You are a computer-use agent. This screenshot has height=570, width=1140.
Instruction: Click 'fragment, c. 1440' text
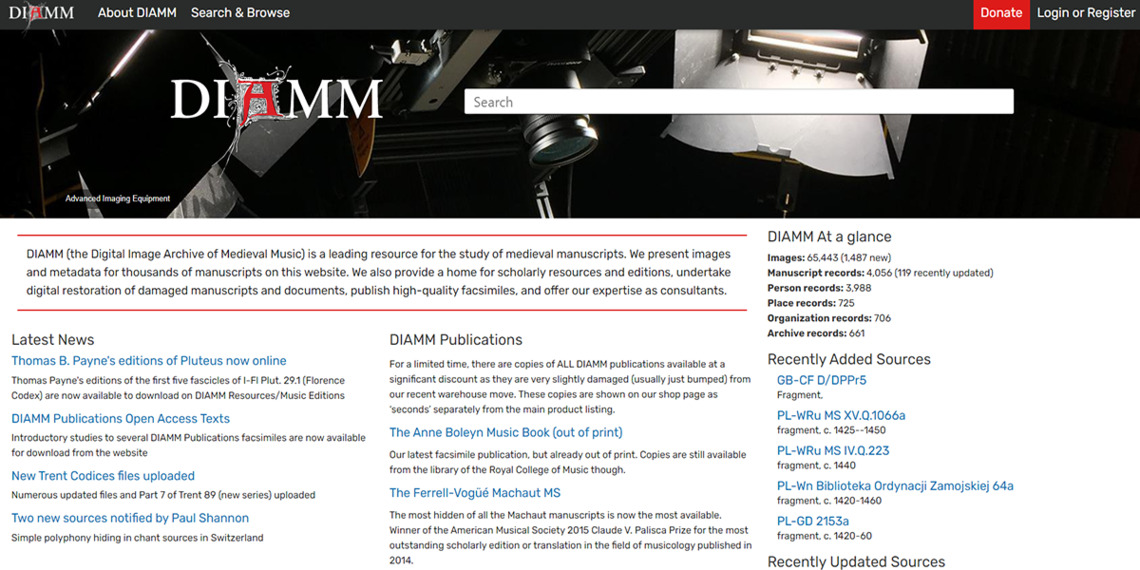pyautogui.click(x=816, y=465)
